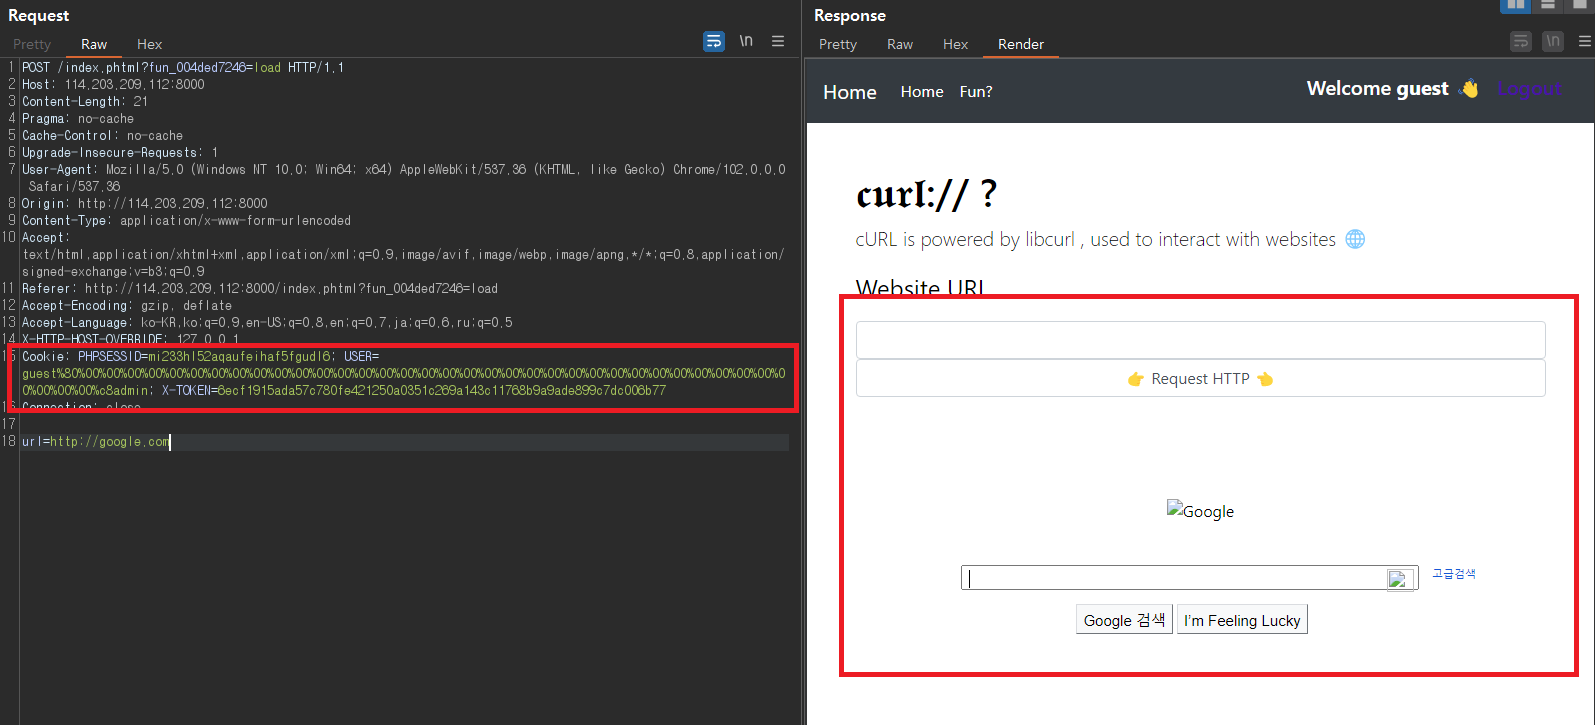Click the Content-Length: 21 header line

tap(85, 101)
